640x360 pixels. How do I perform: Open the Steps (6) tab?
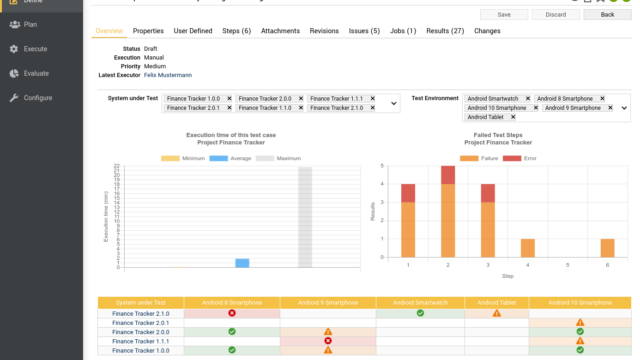click(237, 31)
